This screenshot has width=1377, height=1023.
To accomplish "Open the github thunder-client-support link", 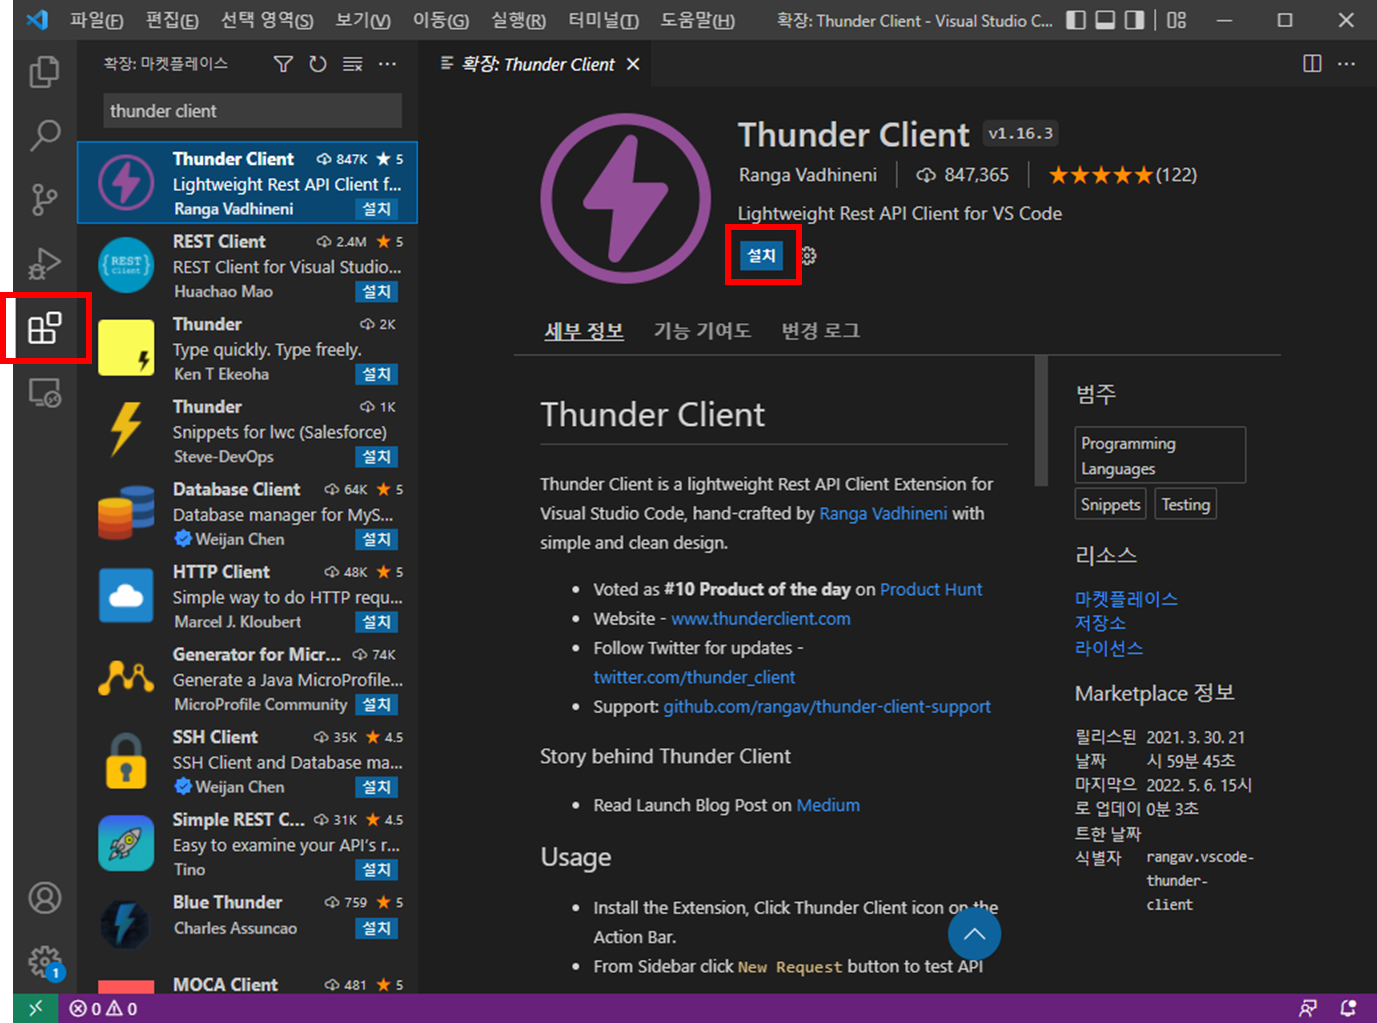I will 827,707.
